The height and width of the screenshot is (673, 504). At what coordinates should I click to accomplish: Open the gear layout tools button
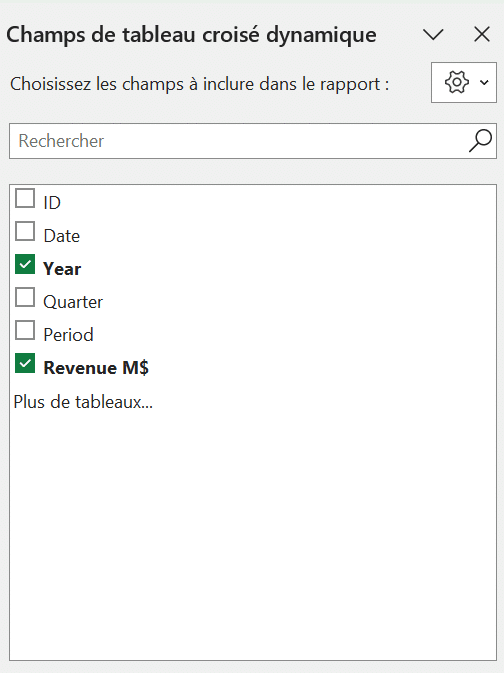[464, 82]
